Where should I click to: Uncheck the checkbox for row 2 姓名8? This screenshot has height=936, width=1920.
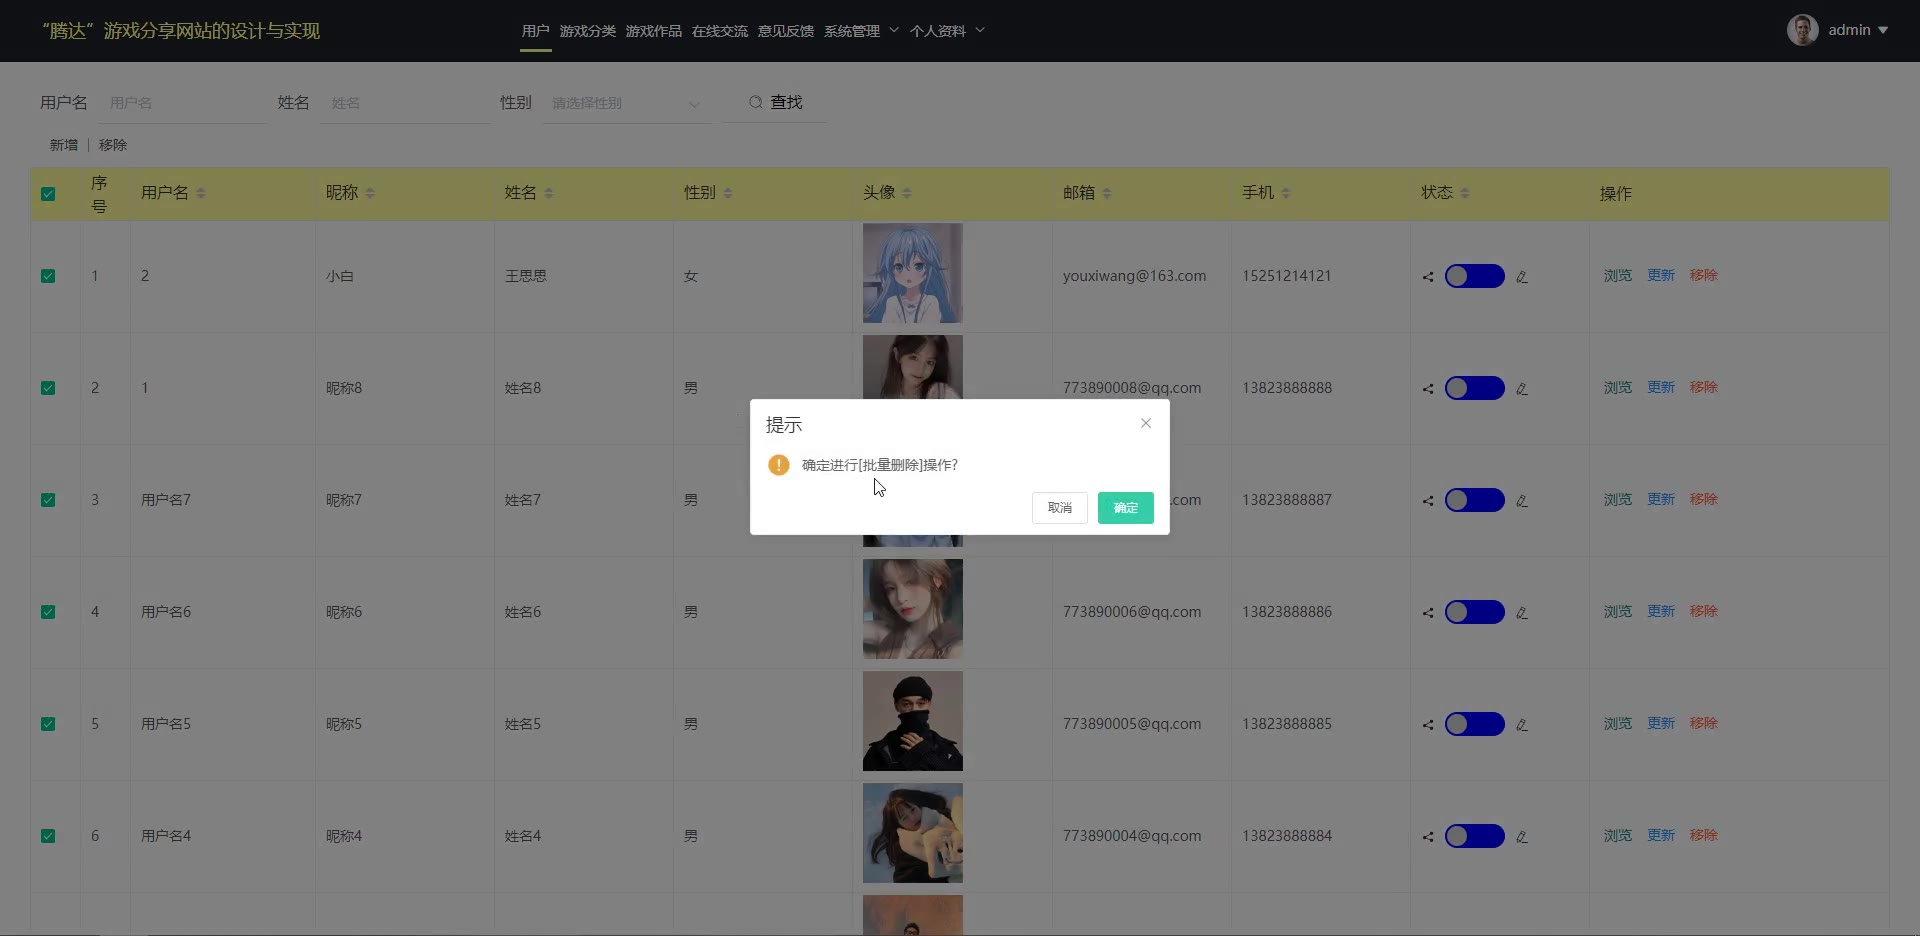coord(48,388)
